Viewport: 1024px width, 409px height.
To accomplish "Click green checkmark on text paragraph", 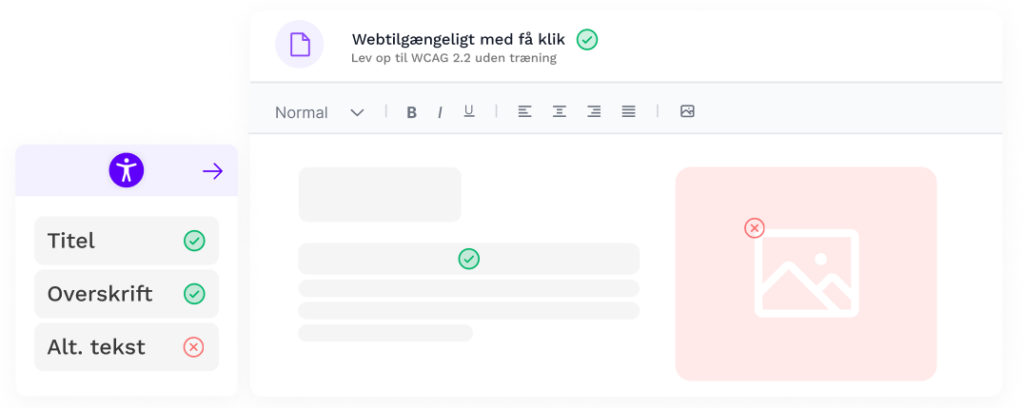I will (x=469, y=259).
